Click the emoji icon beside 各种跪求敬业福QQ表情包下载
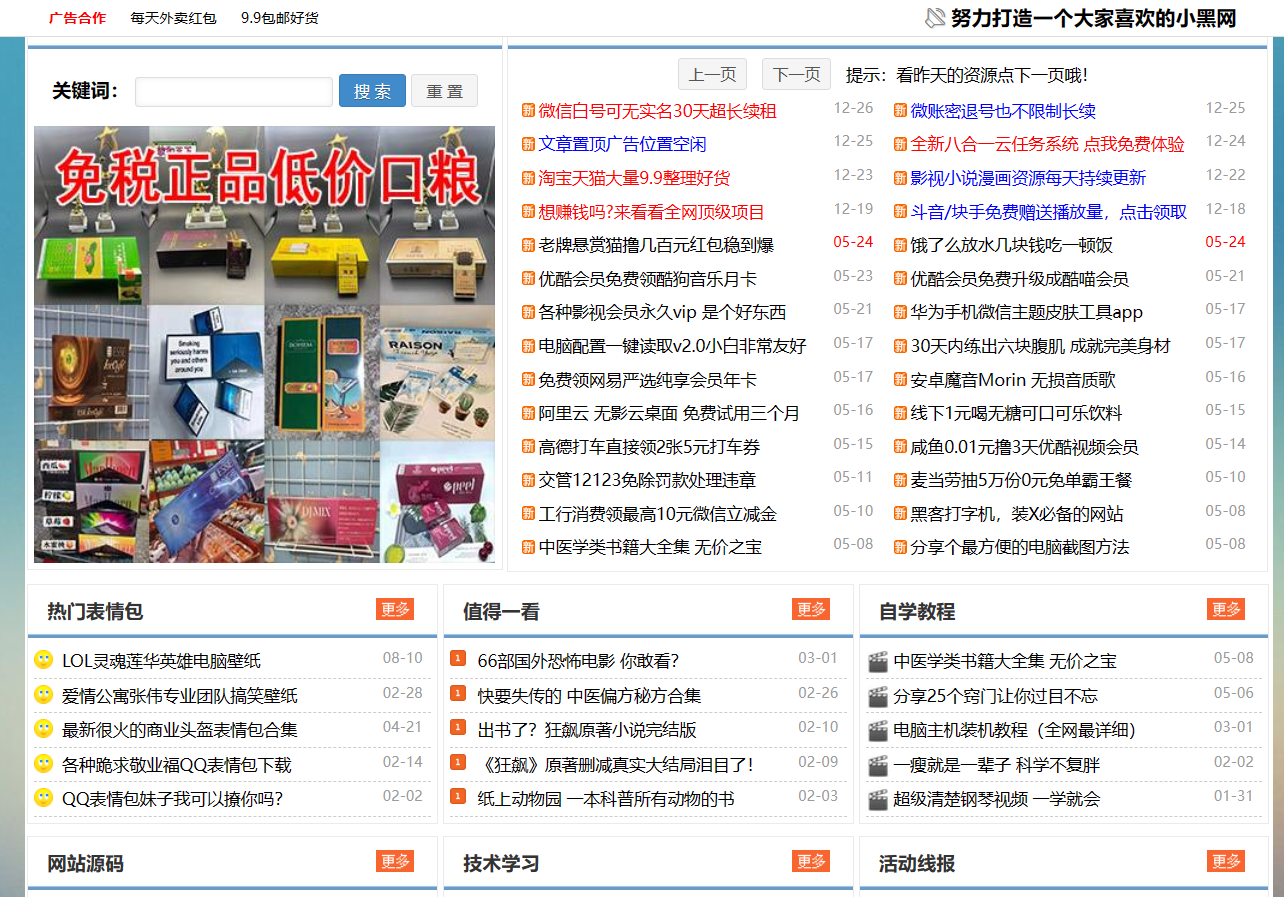1284x897 pixels. [x=43, y=763]
